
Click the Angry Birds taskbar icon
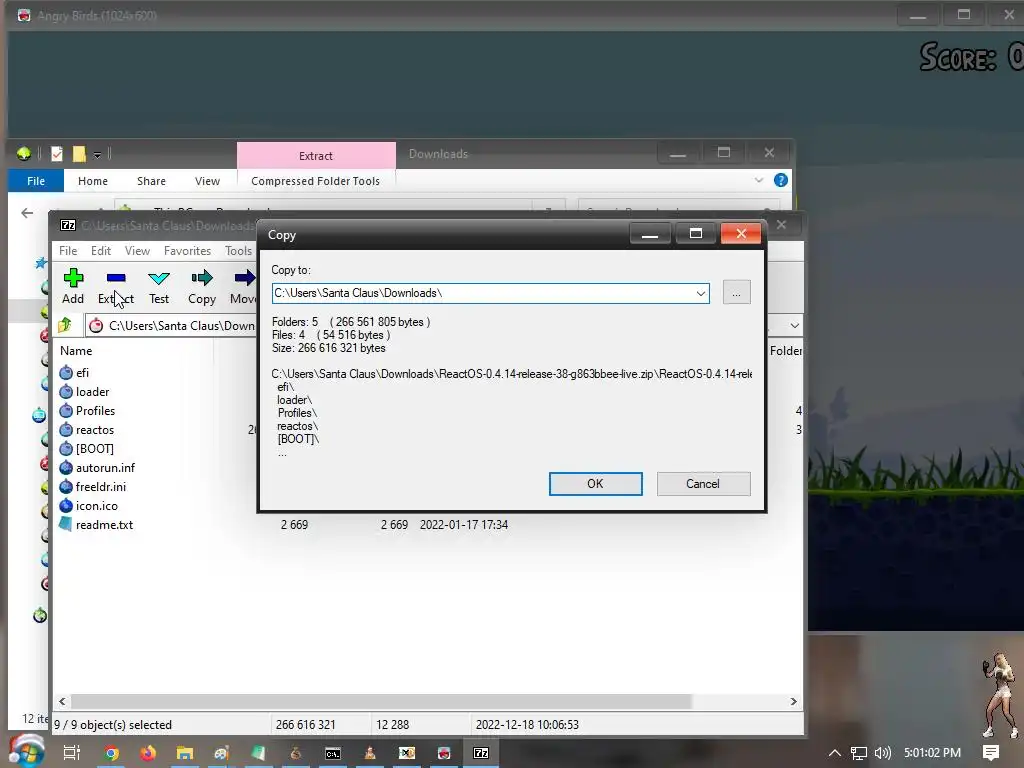(x=444, y=753)
